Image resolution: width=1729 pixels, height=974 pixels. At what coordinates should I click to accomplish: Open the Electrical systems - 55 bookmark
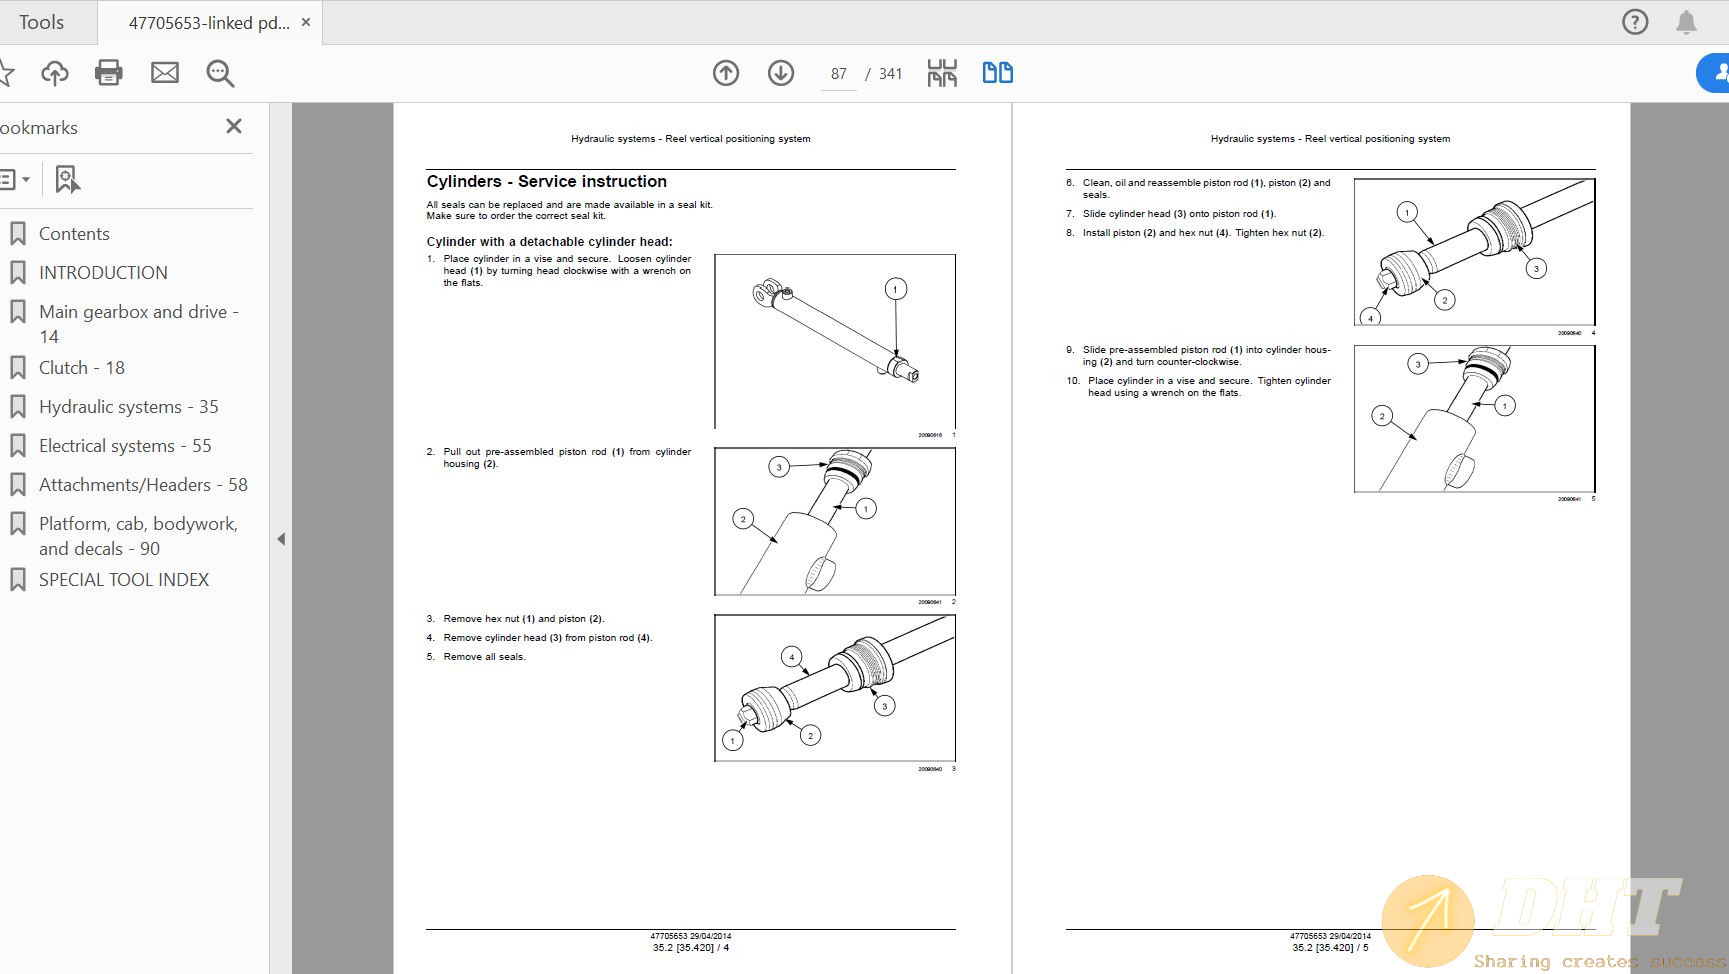[x=125, y=446]
